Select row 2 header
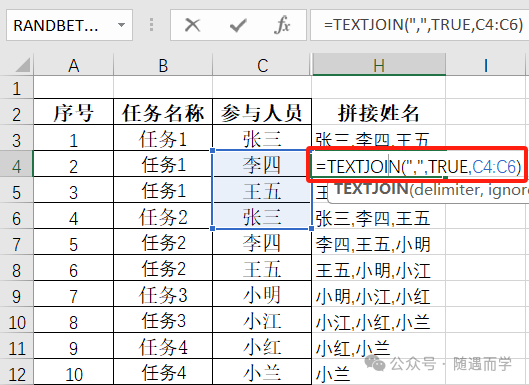This screenshot has width=529, height=385. click(17, 113)
